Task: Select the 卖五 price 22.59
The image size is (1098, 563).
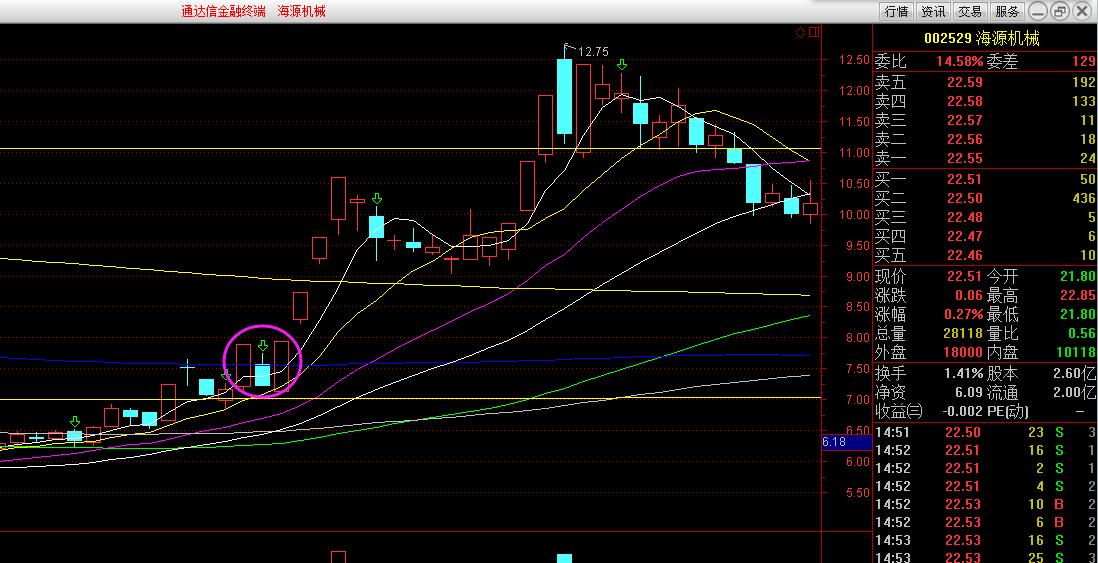Action: [964, 83]
